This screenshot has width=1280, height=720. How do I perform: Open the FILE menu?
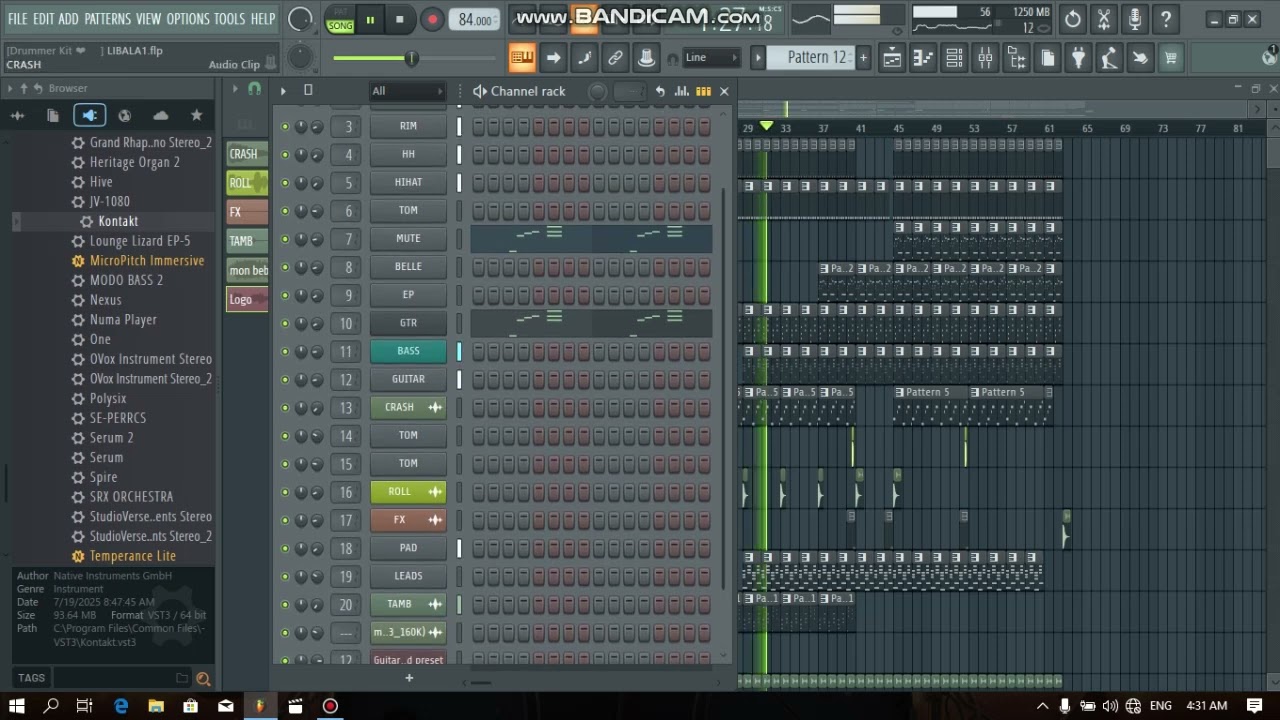(x=18, y=19)
